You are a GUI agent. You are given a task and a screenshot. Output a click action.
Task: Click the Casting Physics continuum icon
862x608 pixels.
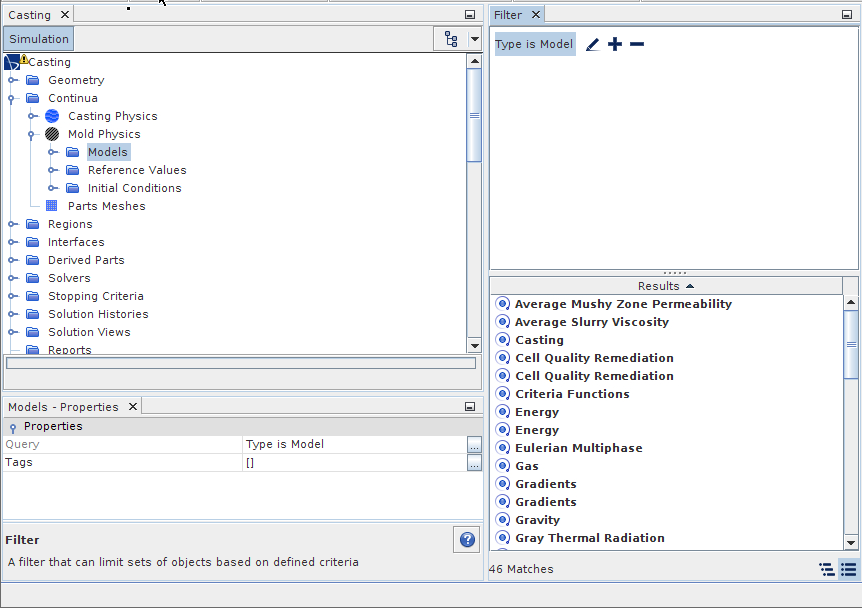pos(52,116)
